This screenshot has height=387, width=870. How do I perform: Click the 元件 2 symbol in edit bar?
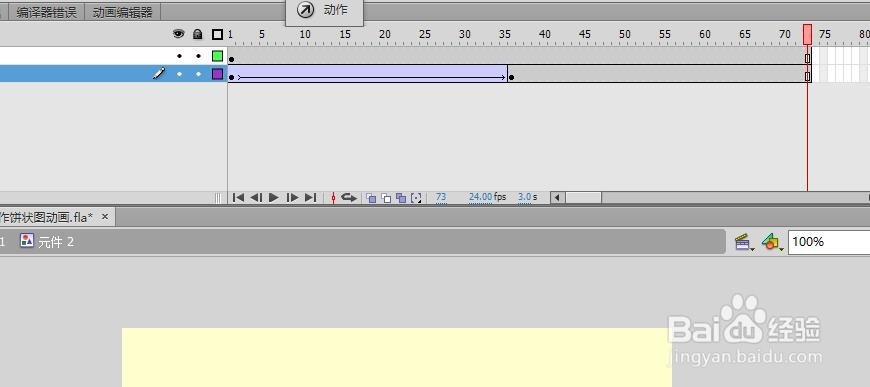coord(47,242)
